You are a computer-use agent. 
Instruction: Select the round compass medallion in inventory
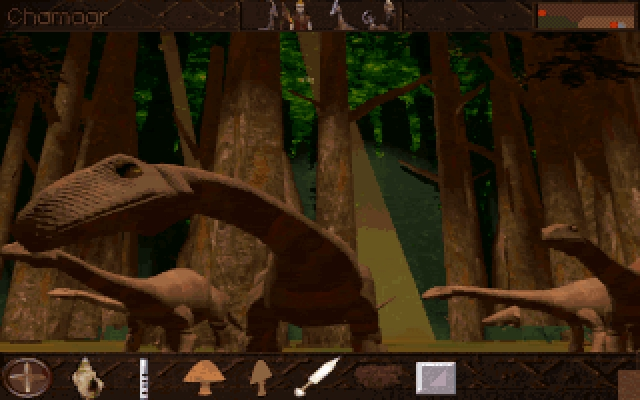27,378
